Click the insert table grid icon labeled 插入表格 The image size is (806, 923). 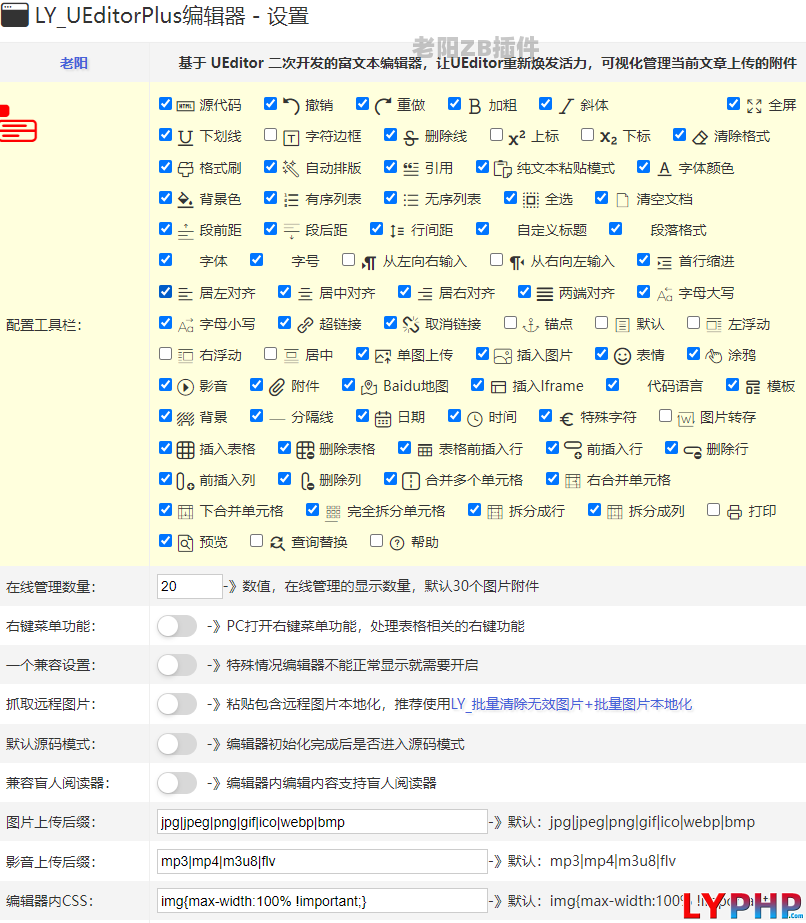pos(185,449)
